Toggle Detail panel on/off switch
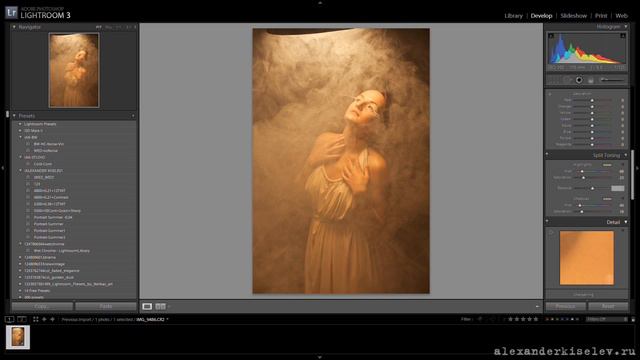640x360 pixels. (x=547, y=221)
